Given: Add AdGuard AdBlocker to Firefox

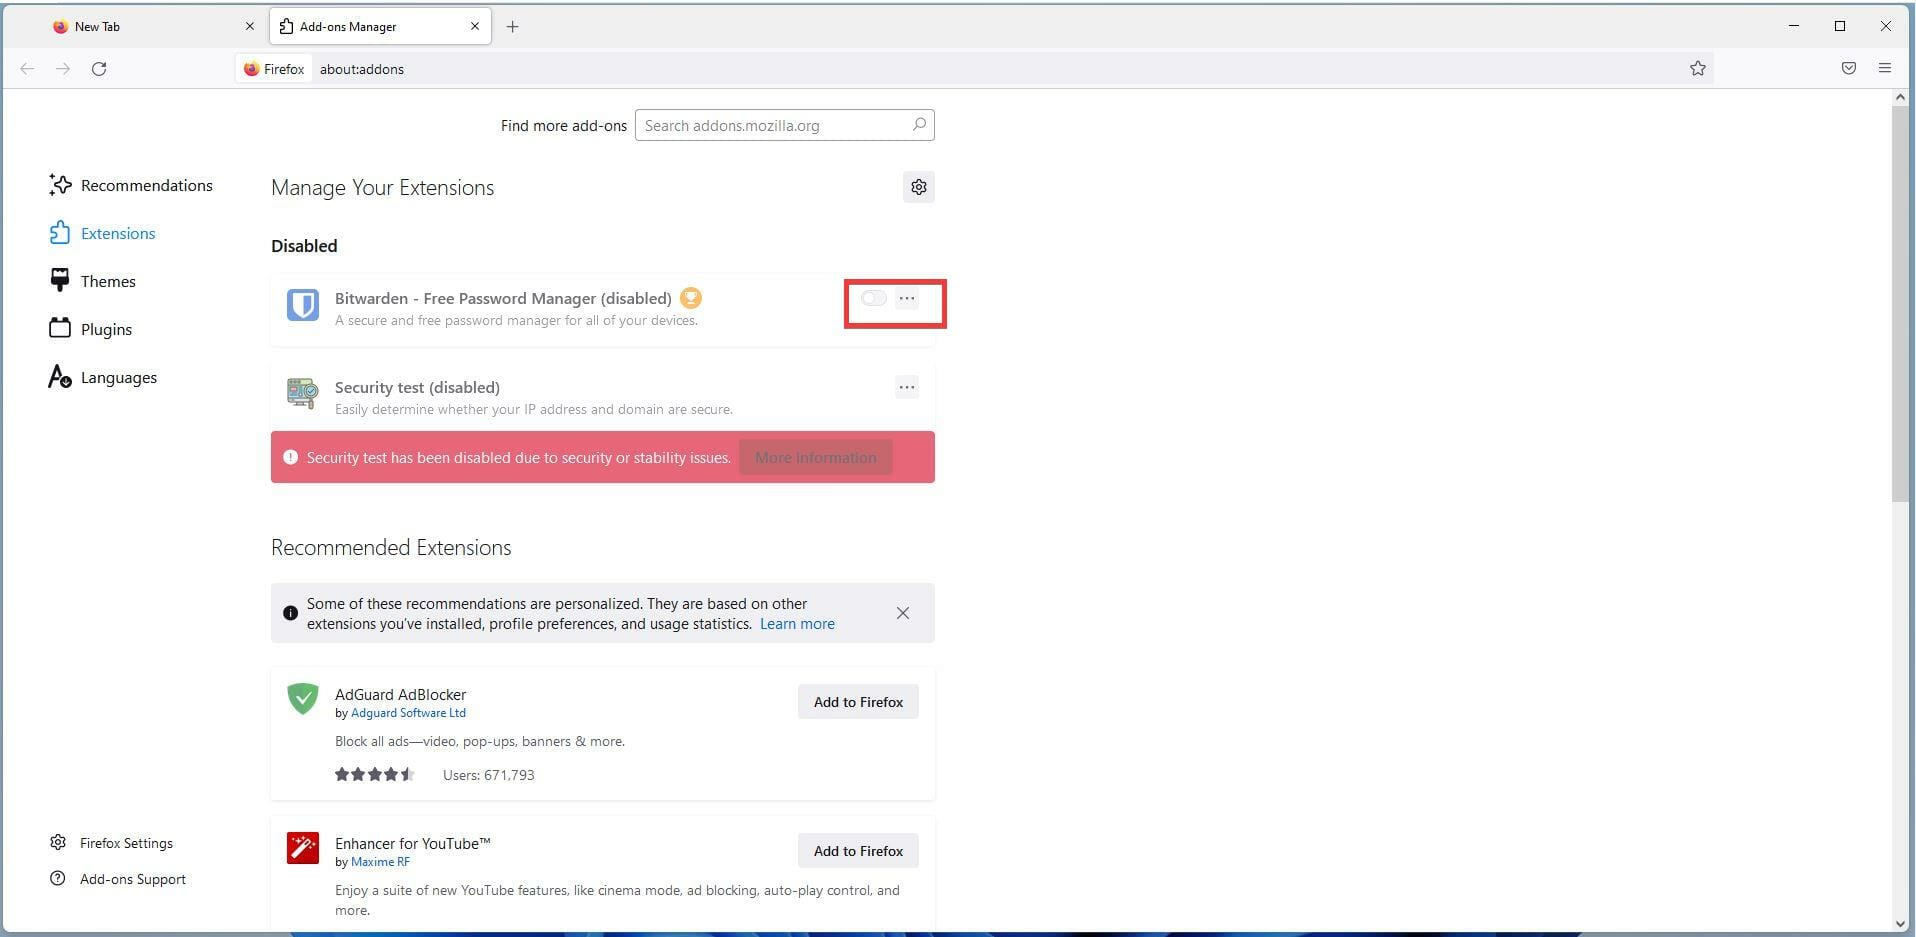Looking at the screenshot, I should (858, 702).
